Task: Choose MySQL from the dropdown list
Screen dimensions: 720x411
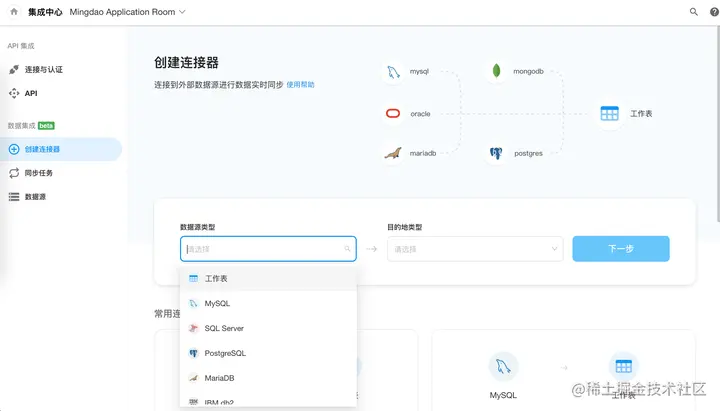Action: [268, 304]
